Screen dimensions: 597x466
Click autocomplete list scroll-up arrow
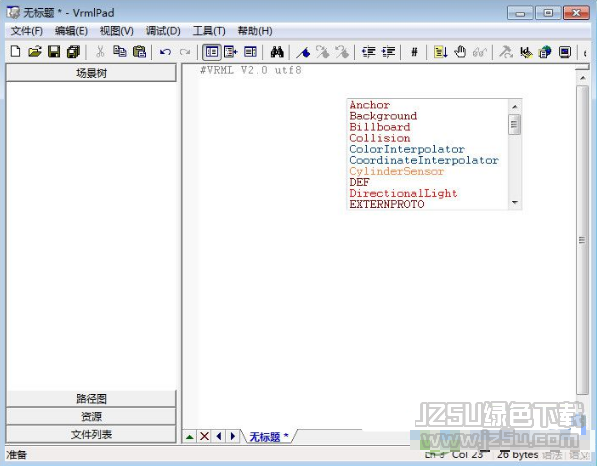point(515,107)
